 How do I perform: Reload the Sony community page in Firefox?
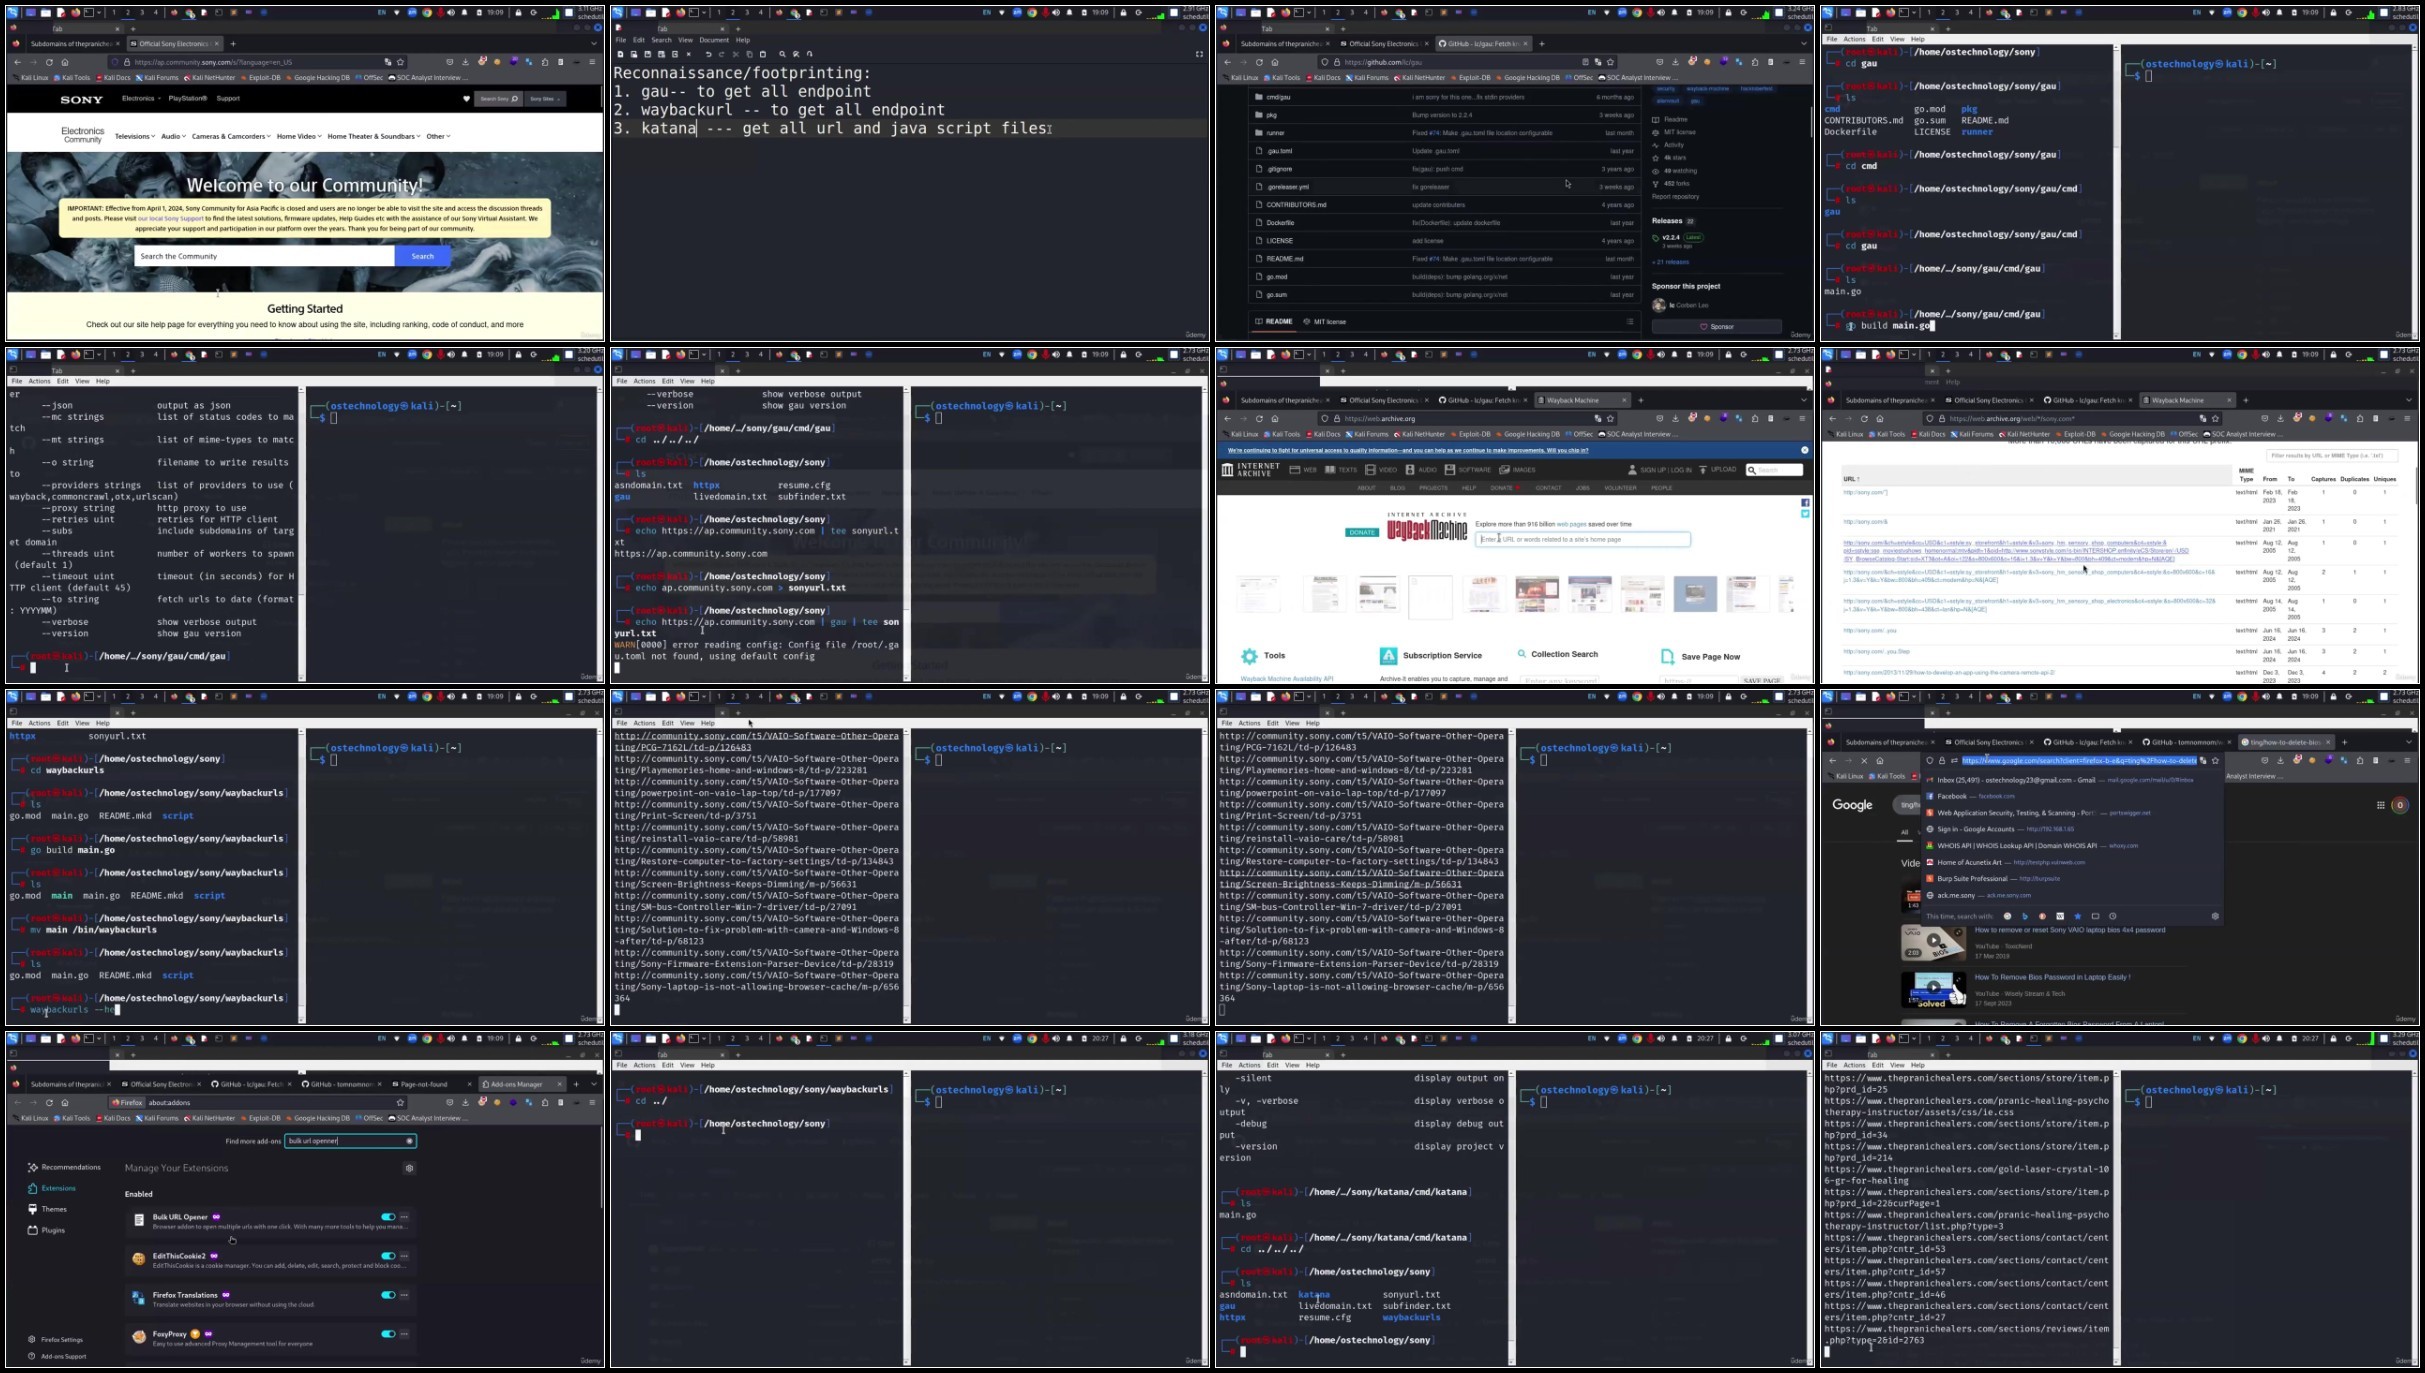49,62
